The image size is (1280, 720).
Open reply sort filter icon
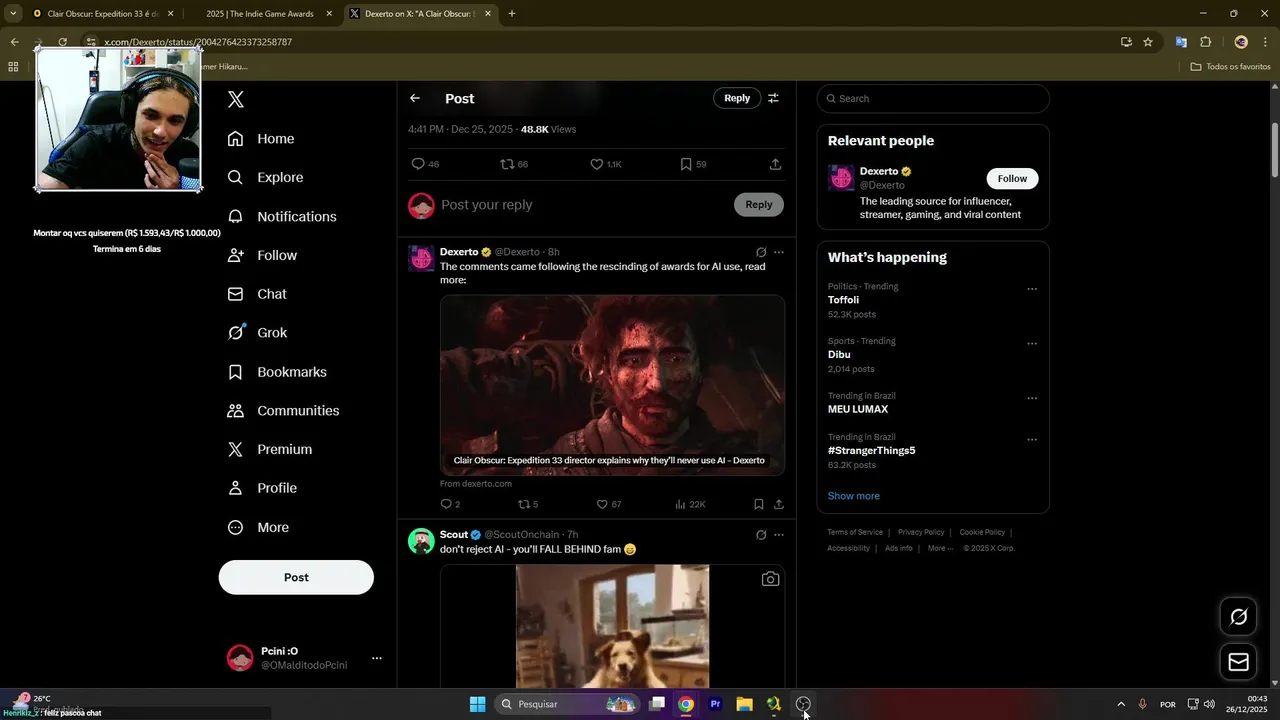[x=773, y=98]
